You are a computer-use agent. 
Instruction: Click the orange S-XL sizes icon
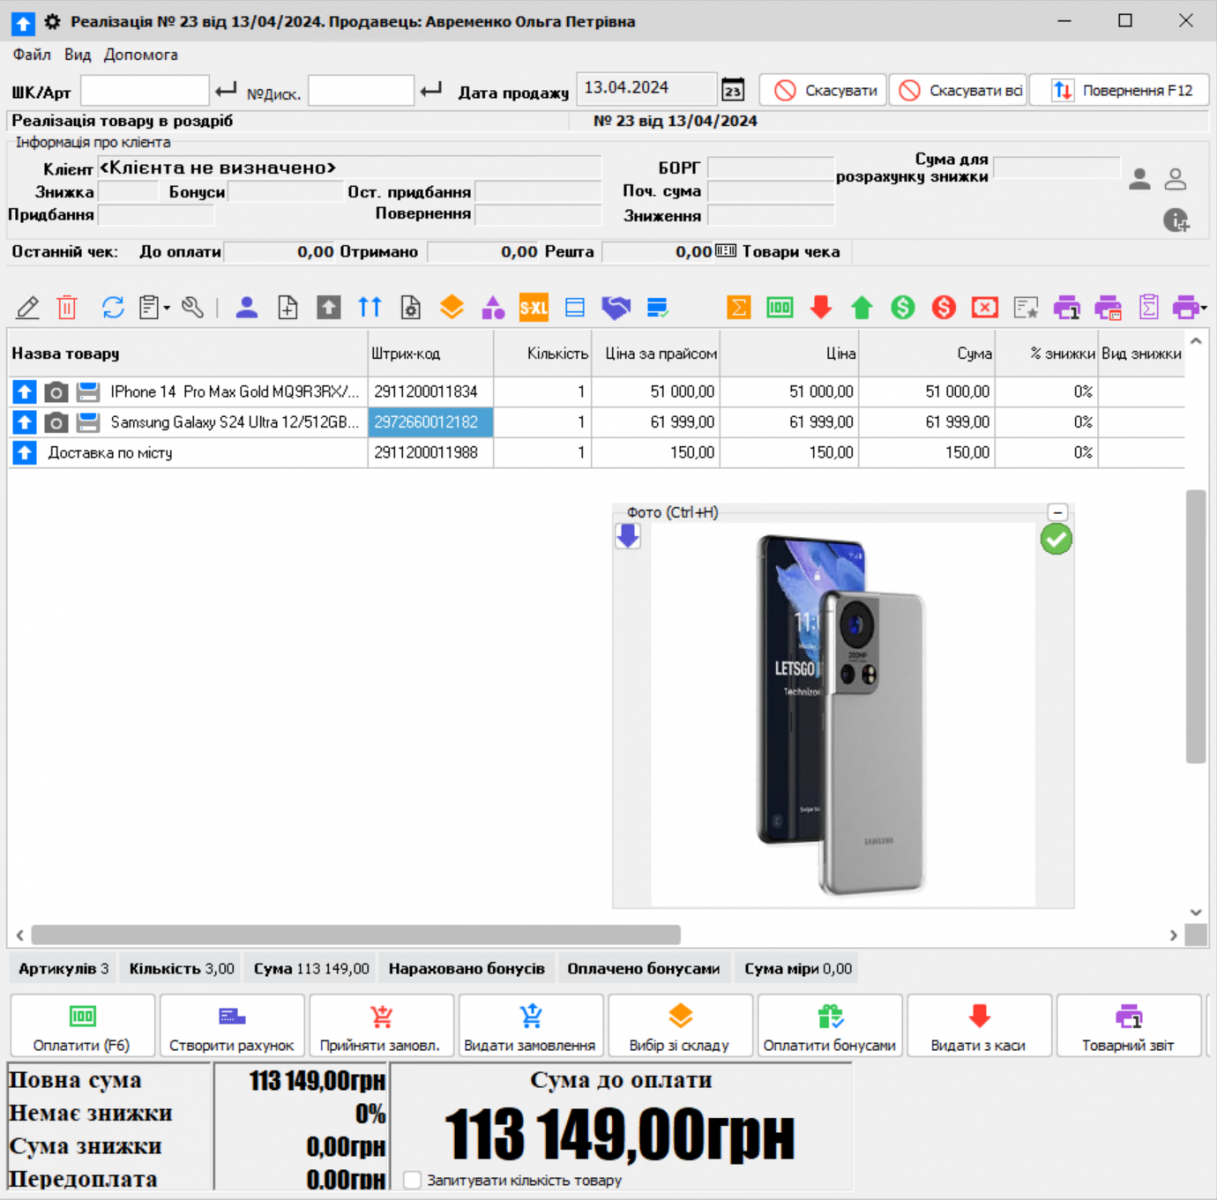[x=533, y=308]
